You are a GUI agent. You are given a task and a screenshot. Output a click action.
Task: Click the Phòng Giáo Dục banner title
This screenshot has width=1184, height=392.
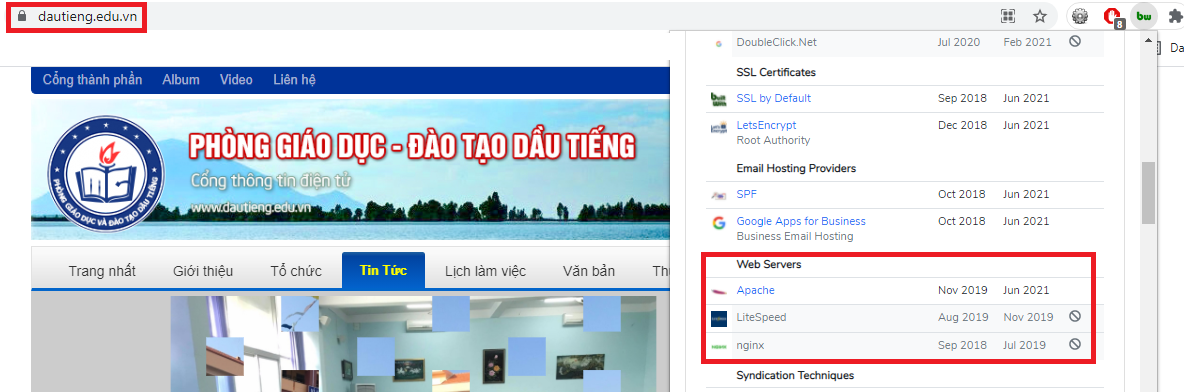tap(412, 147)
